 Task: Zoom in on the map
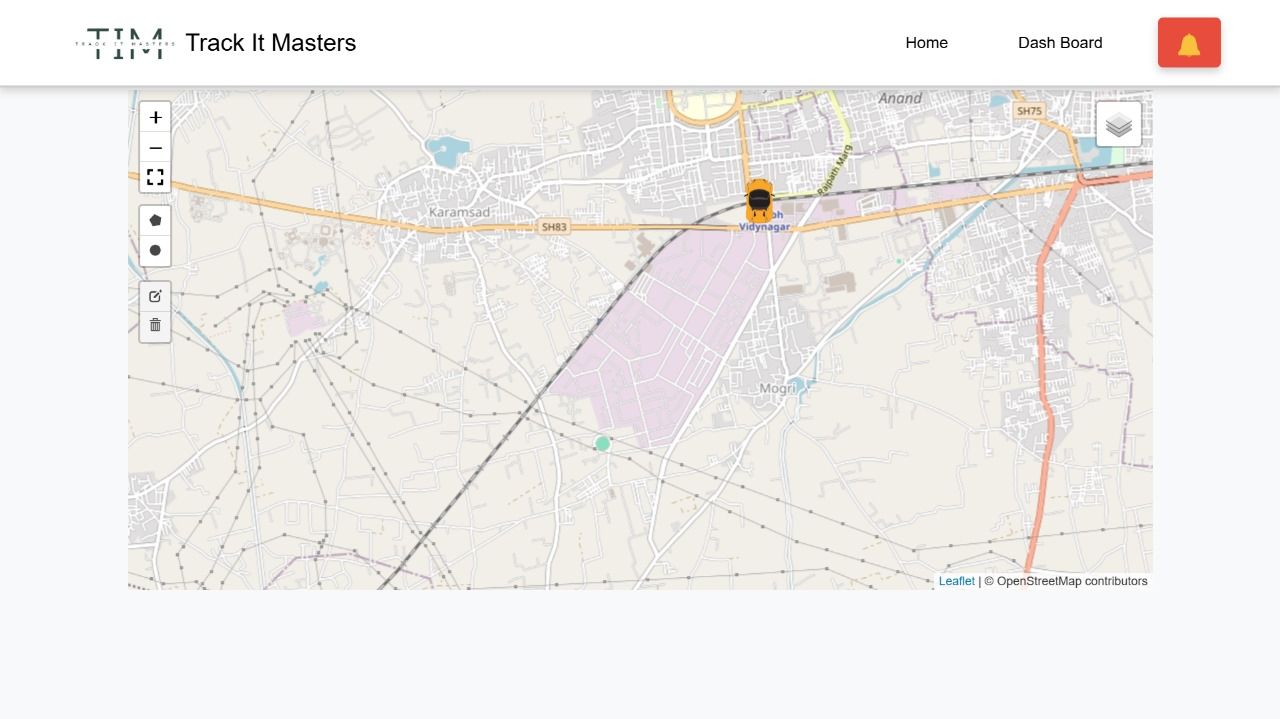155,118
